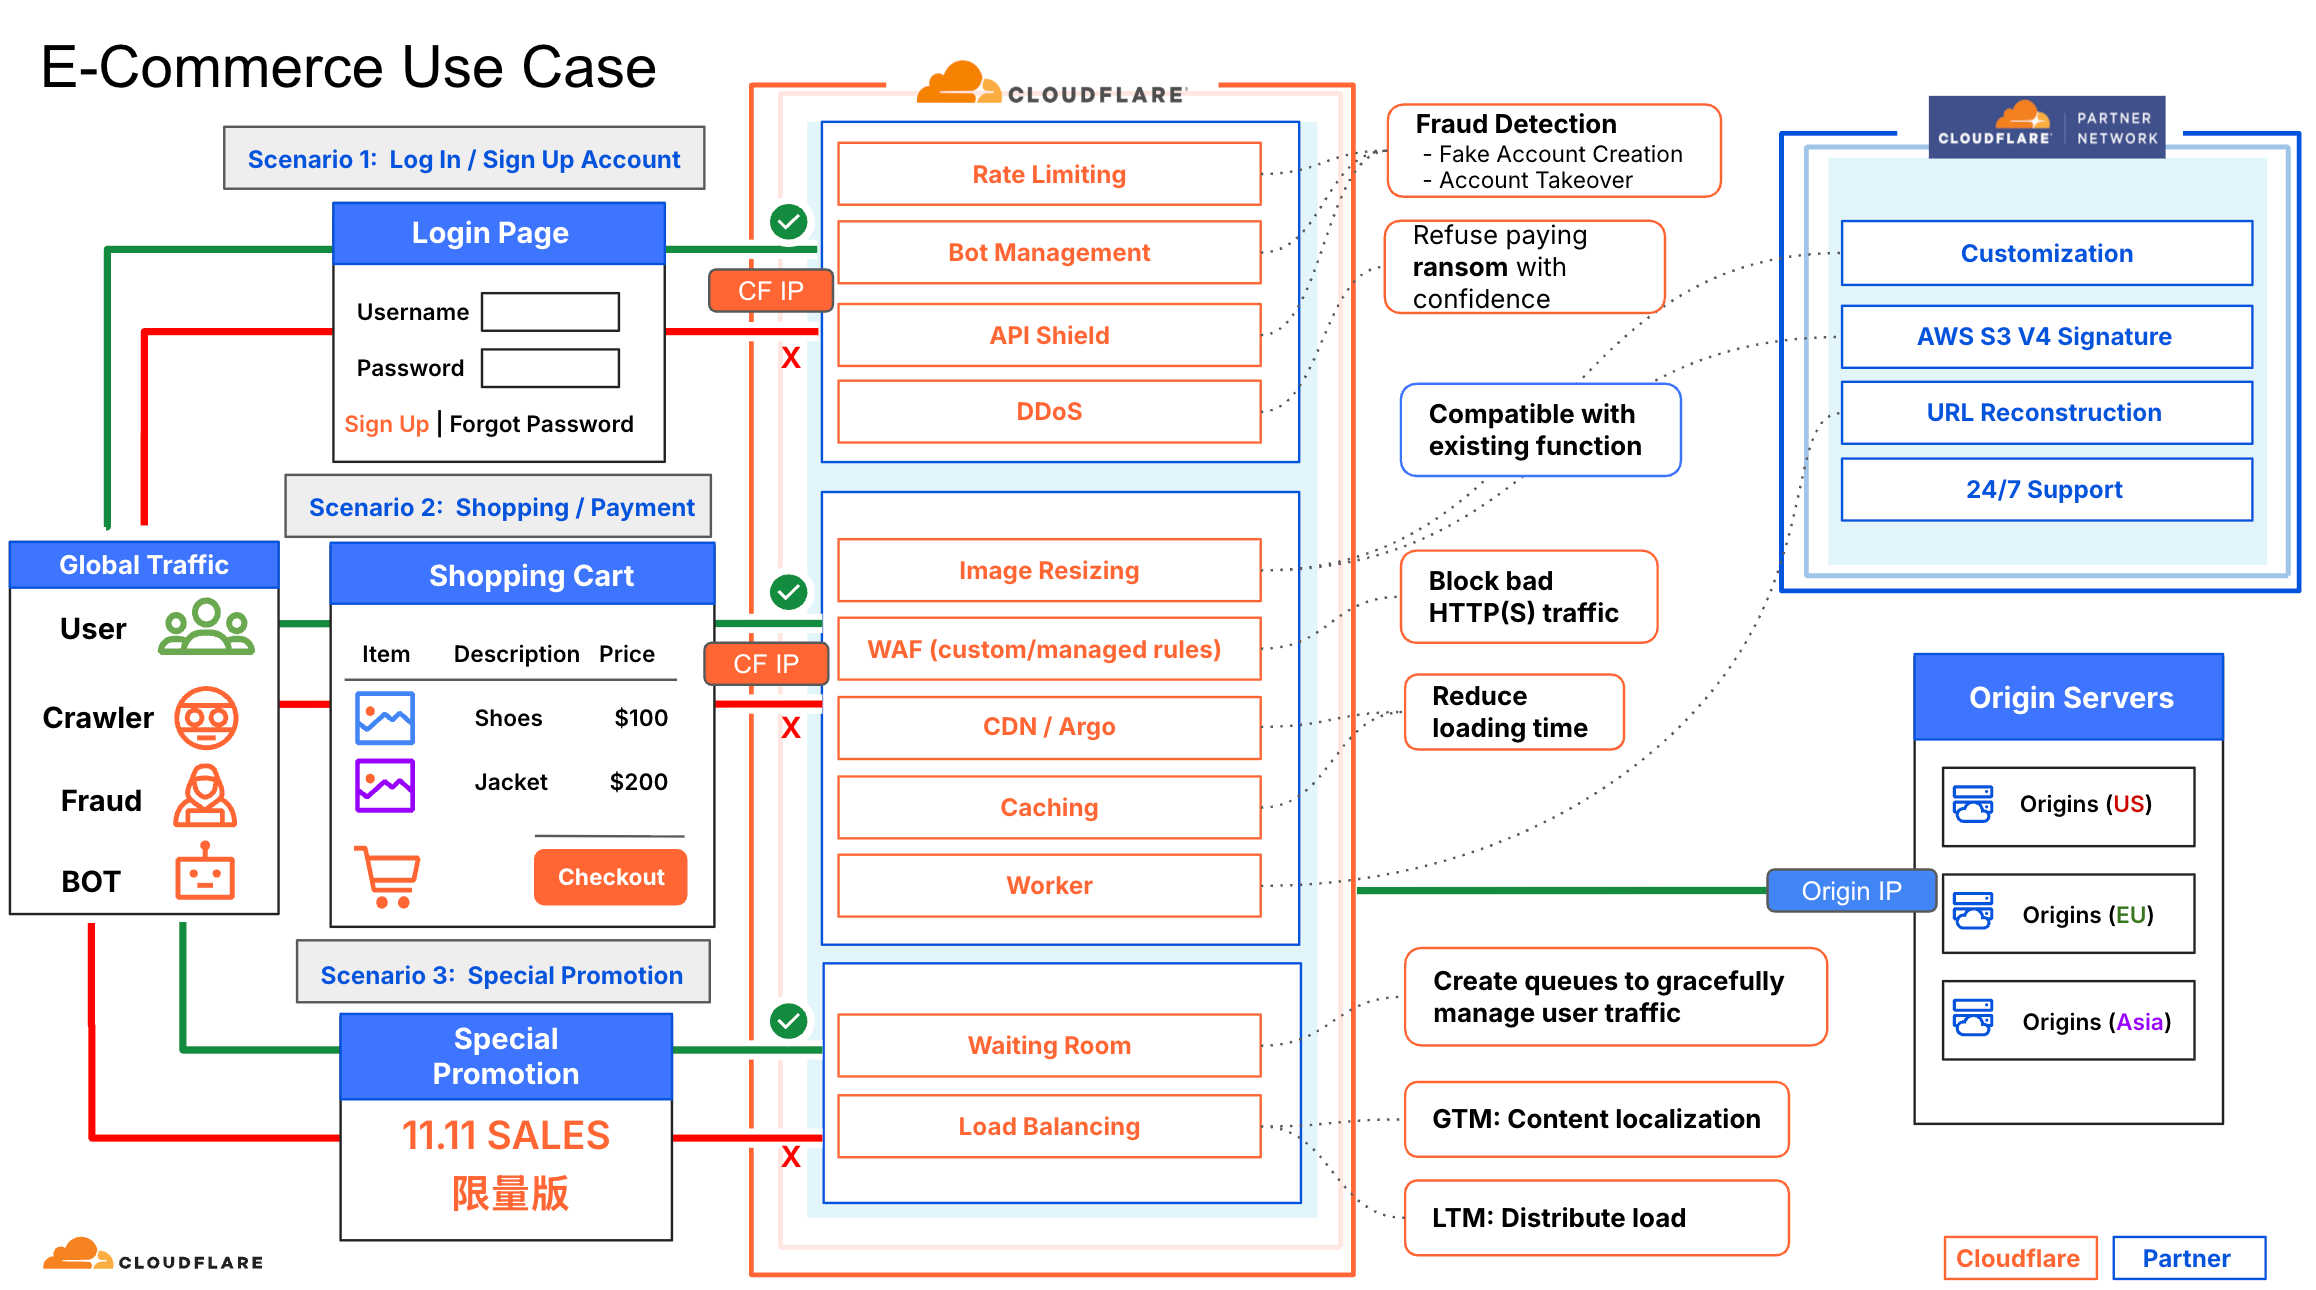Click the orange shopping cart icon
The width and height of the screenshot is (2316, 1290).
388,877
